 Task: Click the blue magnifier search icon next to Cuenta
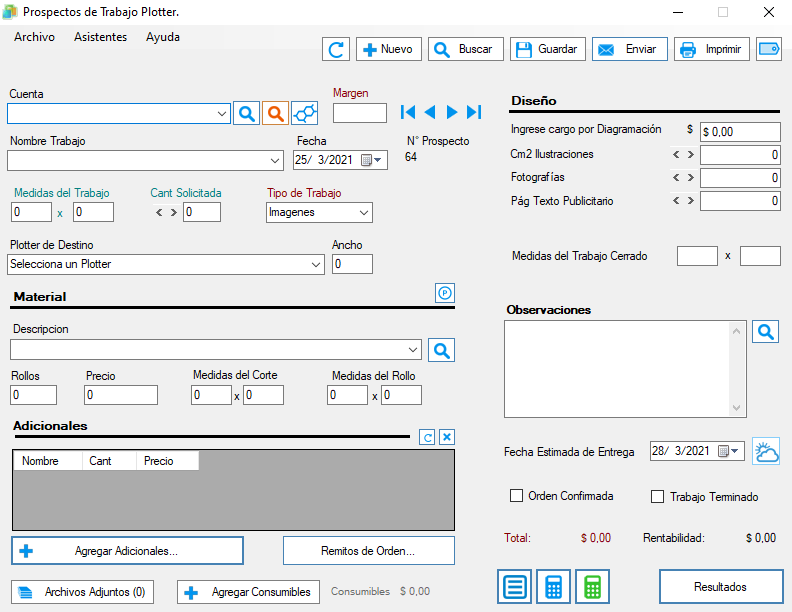(x=246, y=113)
